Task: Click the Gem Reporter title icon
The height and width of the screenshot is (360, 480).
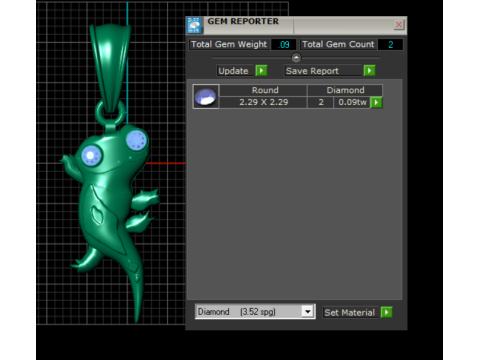Action: coord(194,25)
